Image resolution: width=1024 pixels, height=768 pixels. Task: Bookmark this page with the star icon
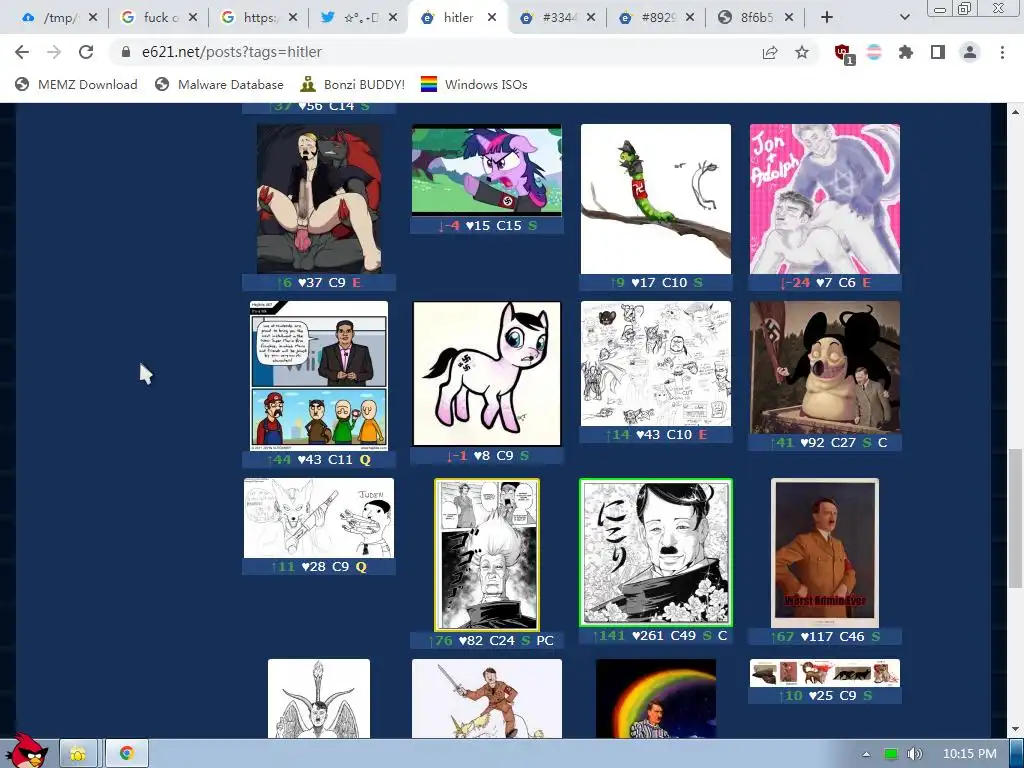[x=802, y=52]
